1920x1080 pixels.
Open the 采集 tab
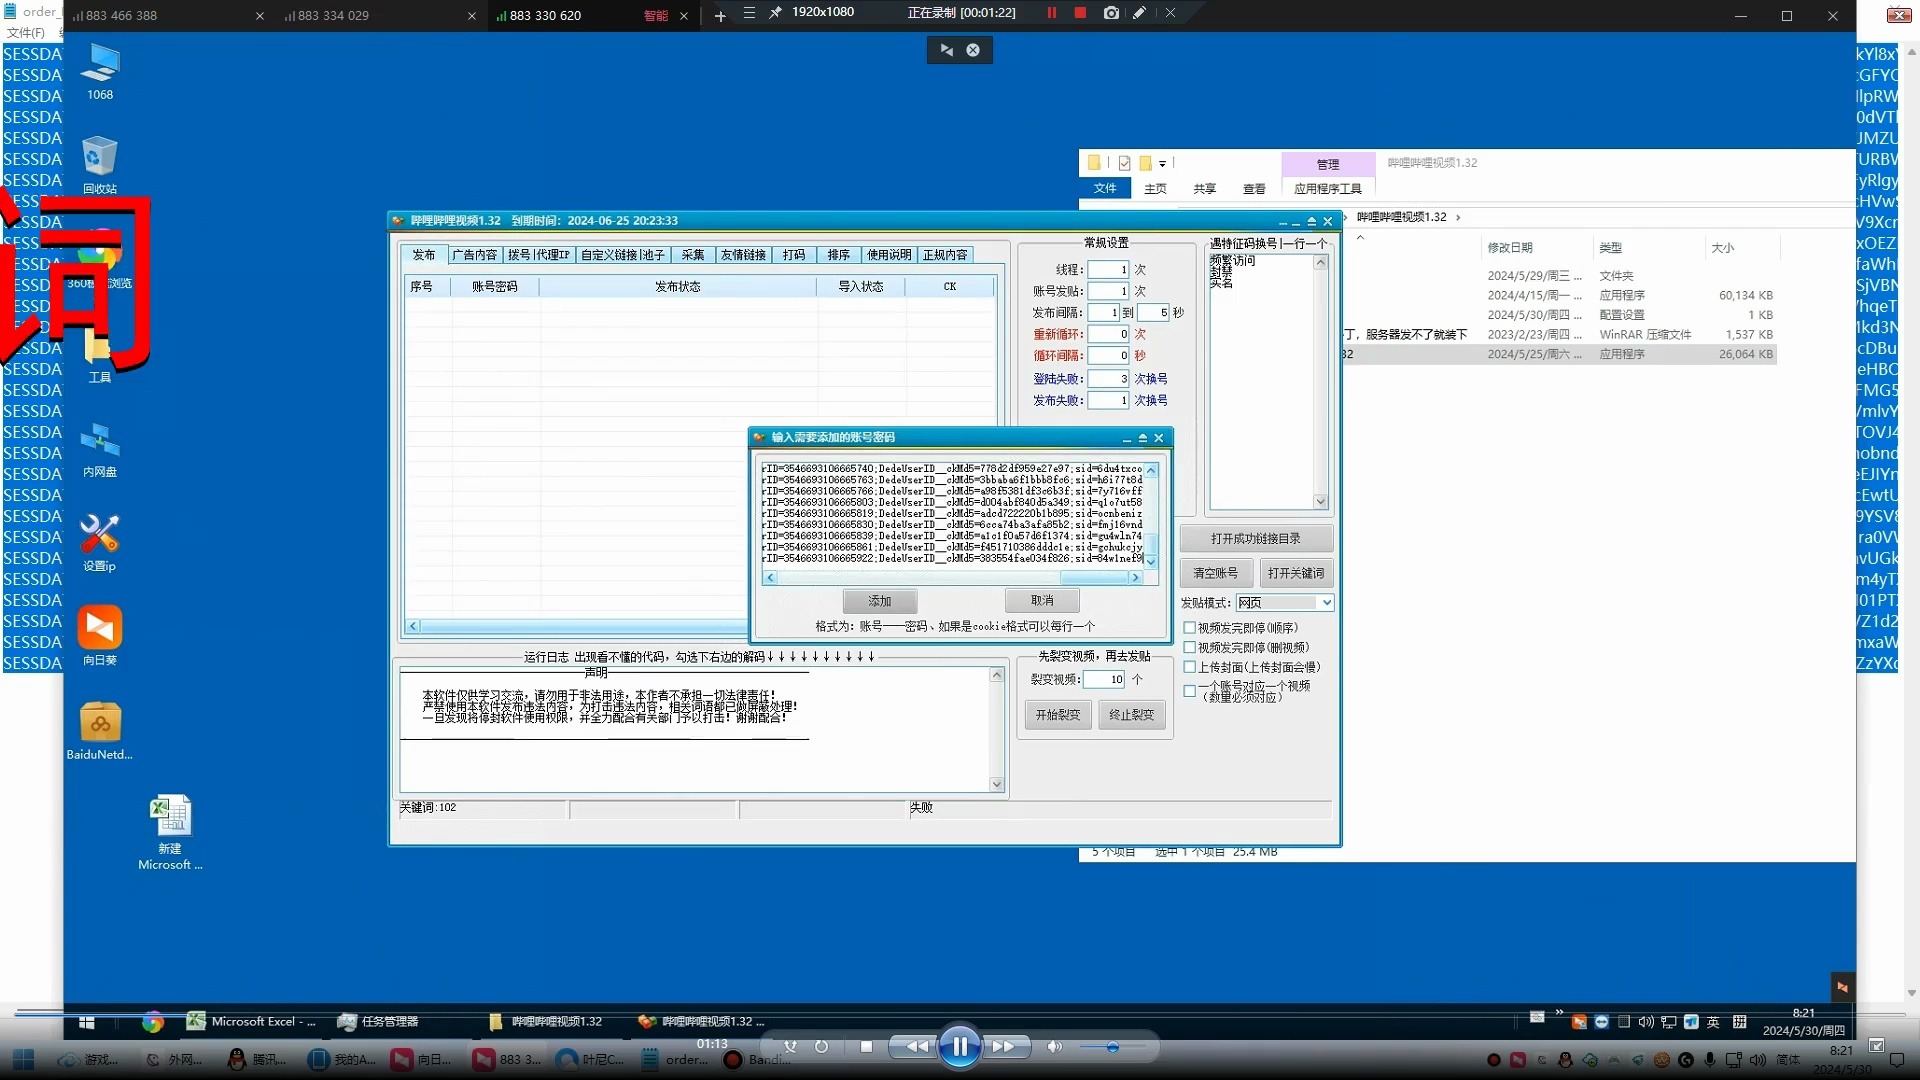click(x=693, y=255)
